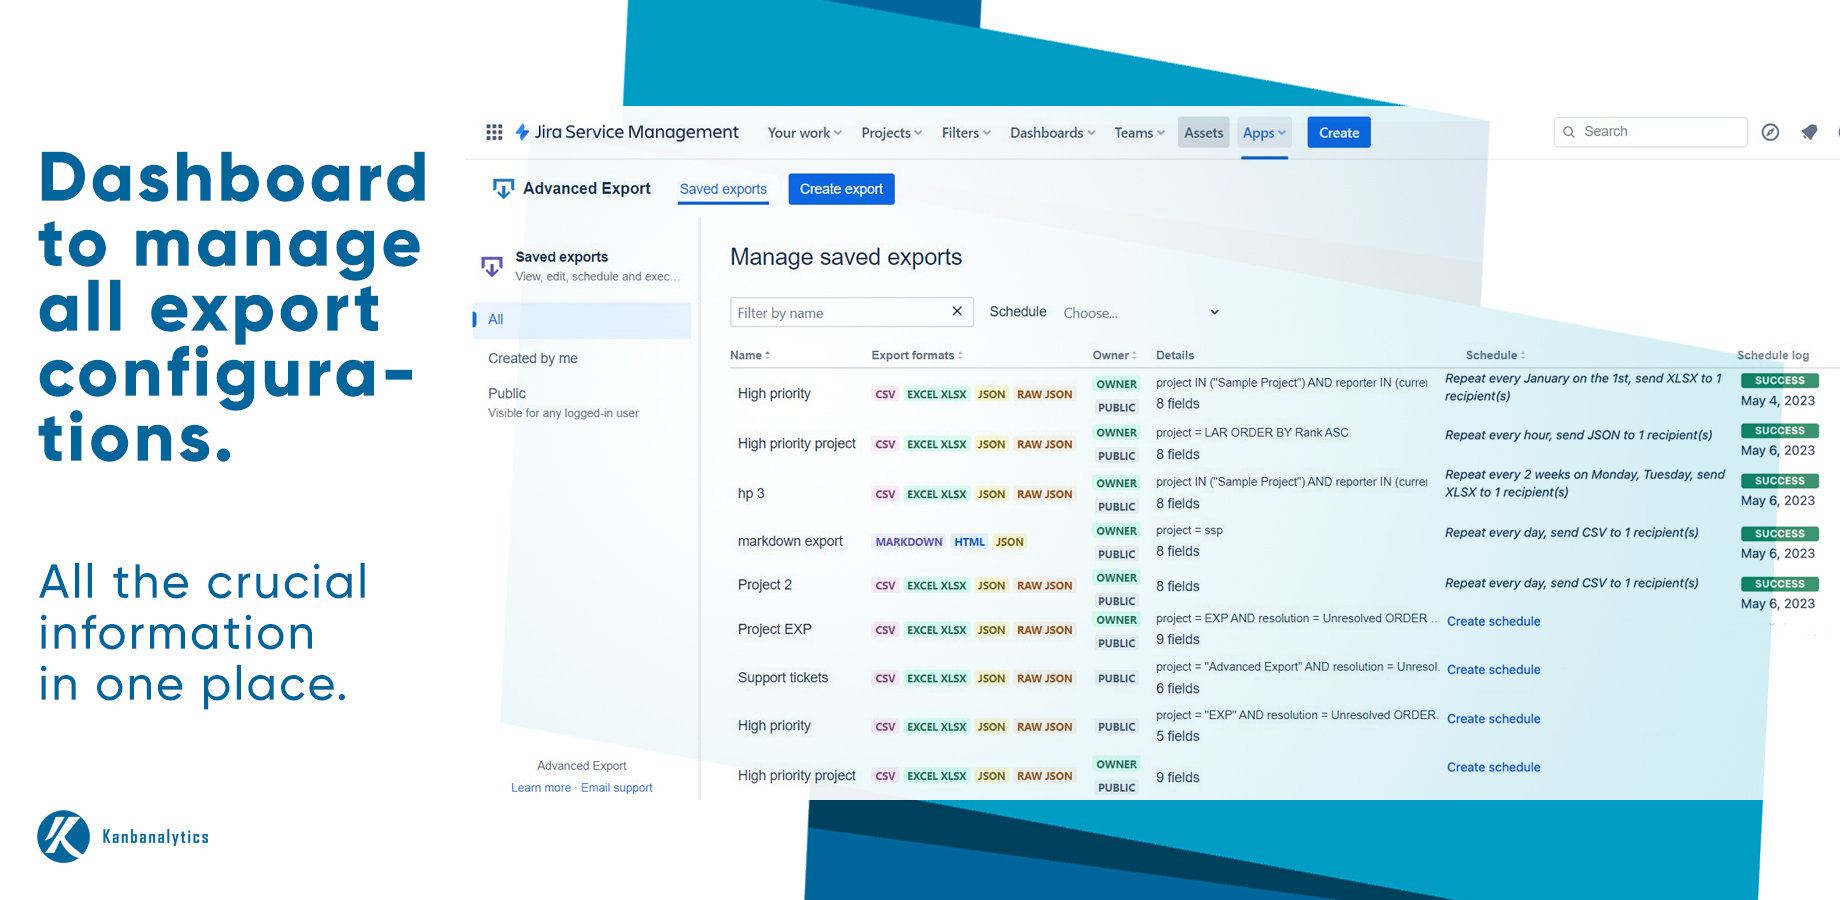This screenshot has height=900, width=1840.
Task: Click the Saved exports sidebar heading
Action: [x=562, y=257]
